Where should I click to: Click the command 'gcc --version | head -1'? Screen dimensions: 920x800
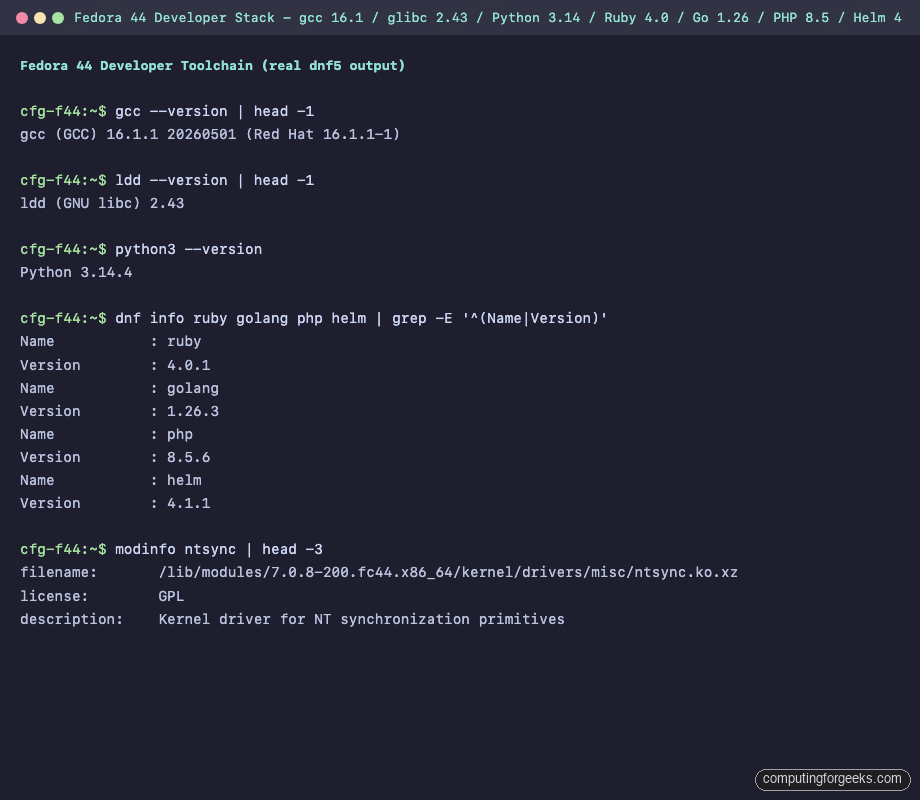[x=214, y=112]
